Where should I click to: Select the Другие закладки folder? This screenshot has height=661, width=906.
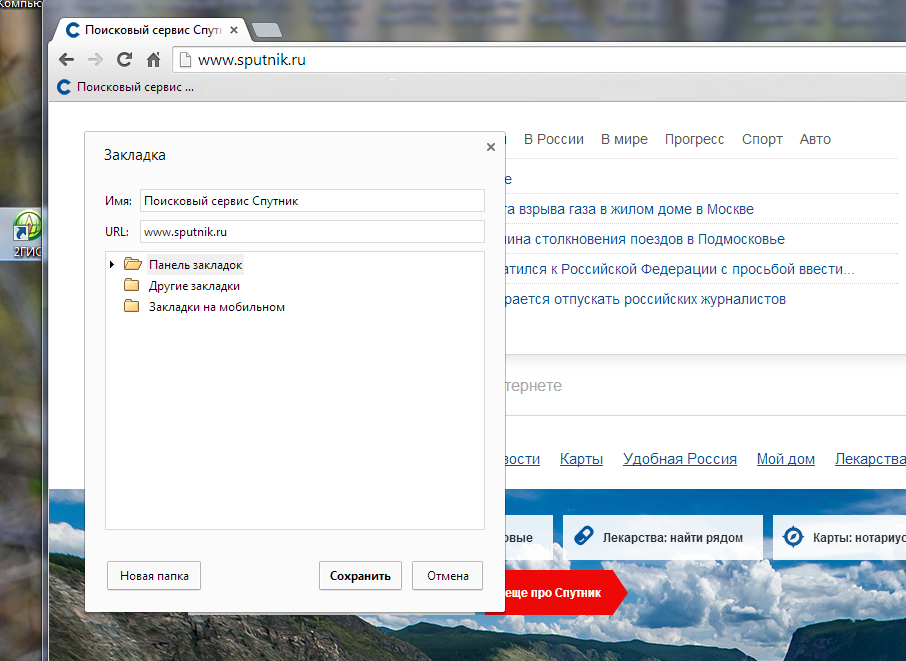click(194, 286)
